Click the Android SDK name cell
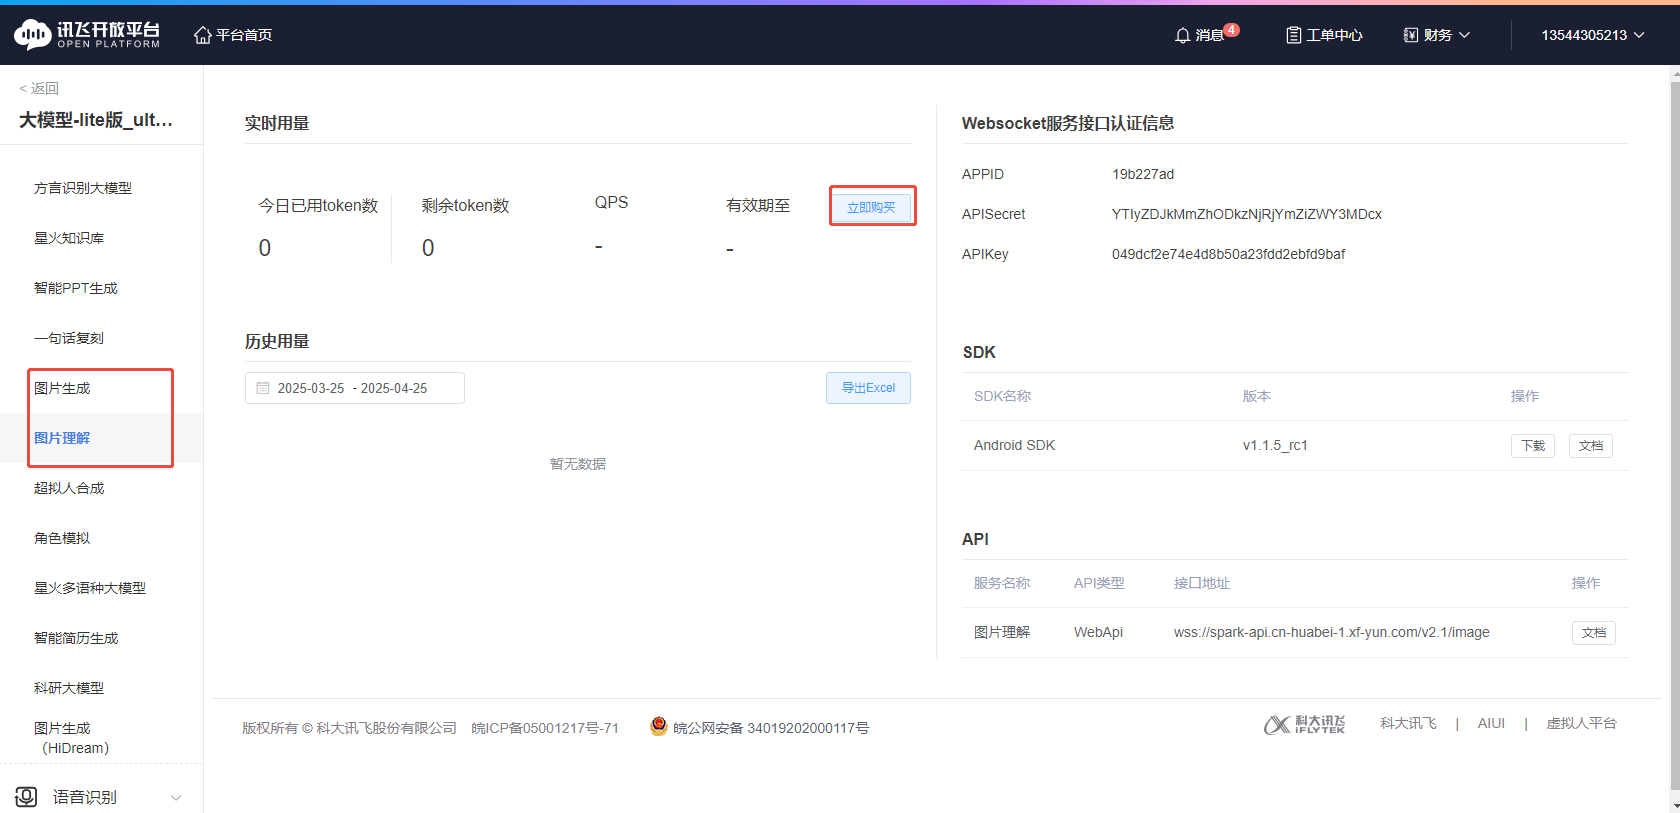 pos(1014,445)
